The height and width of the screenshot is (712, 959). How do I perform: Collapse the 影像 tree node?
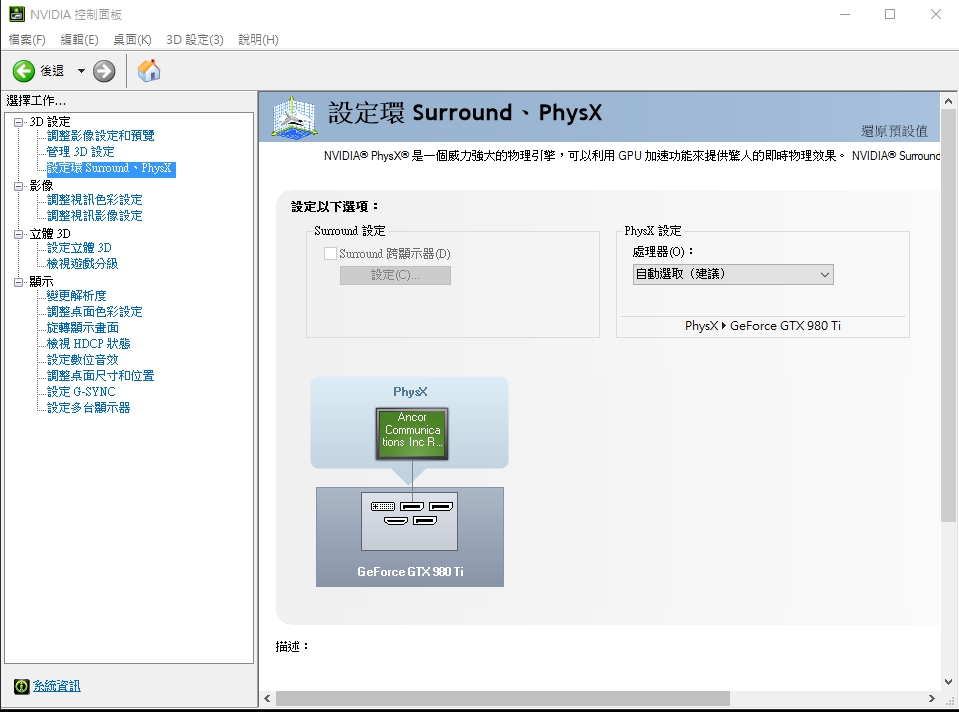pos(19,186)
